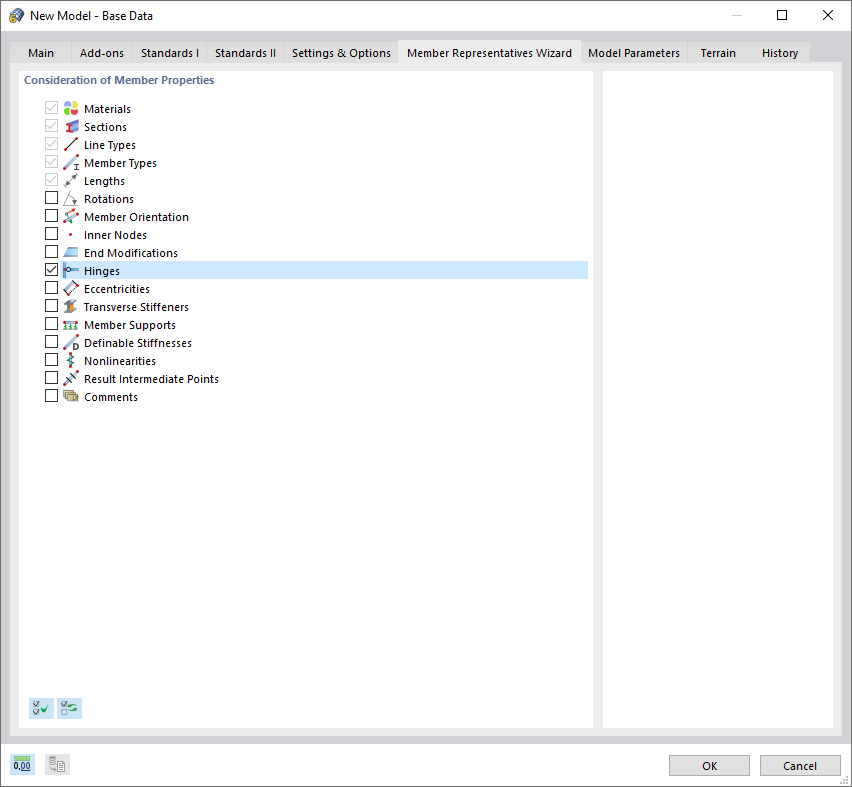Viewport: 852px width, 787px height.
Task: Select the Member Representatives Wizard tab
Action: (489, 53)
